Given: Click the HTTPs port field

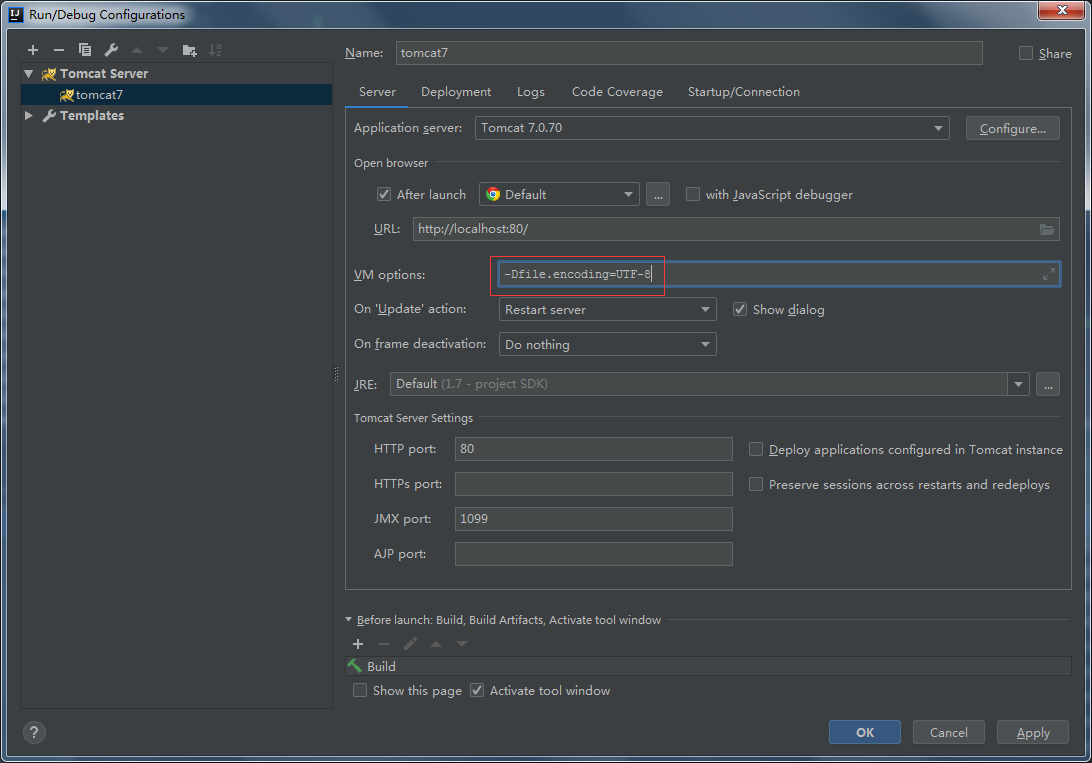Looking at the screenshot, I should coord(593,484).
